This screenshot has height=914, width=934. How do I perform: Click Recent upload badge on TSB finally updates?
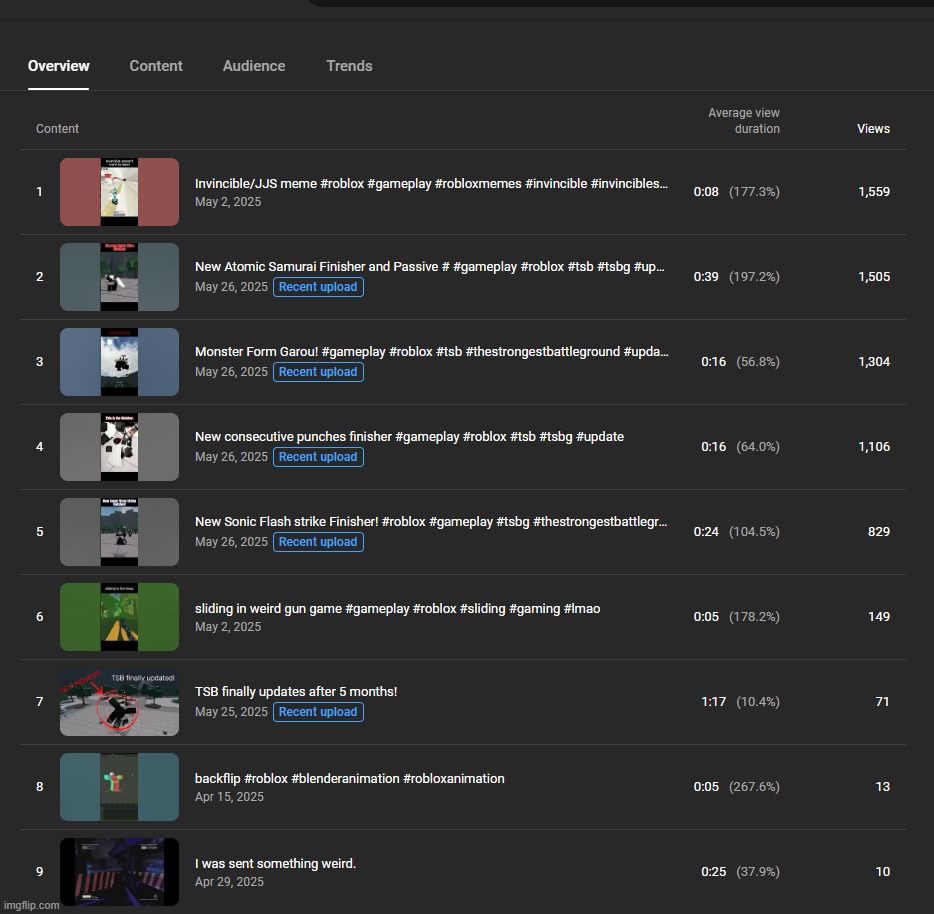[x=318, y=712]
